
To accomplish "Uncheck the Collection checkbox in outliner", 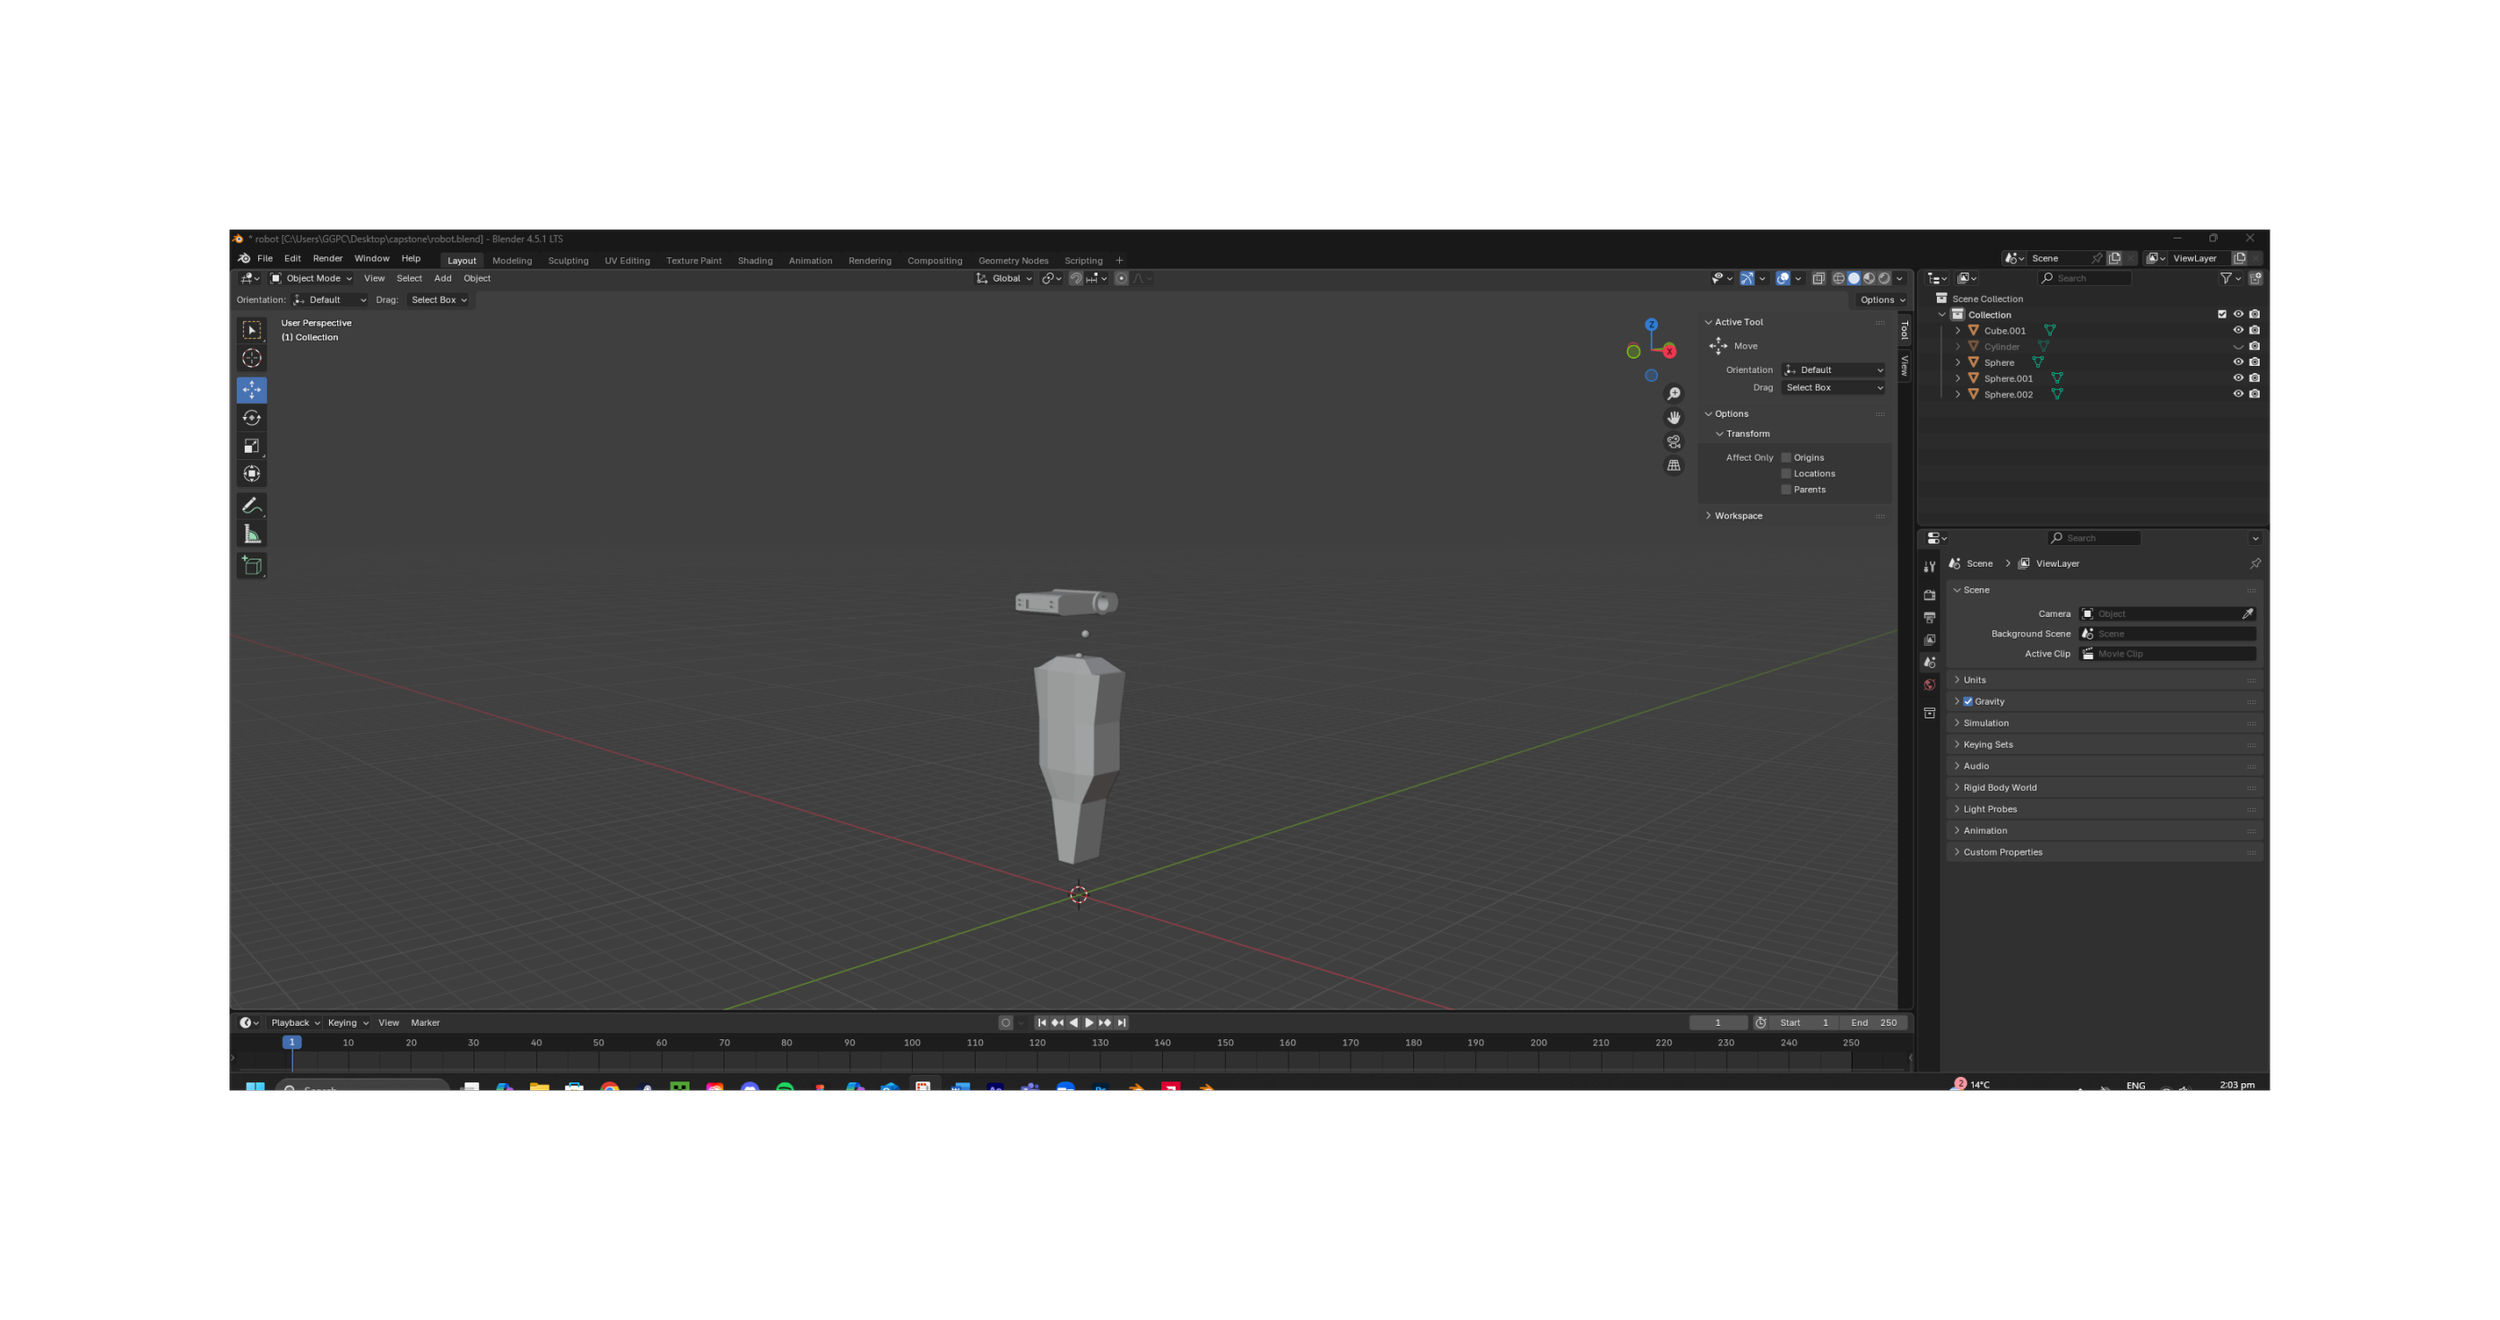I will [x=2221, y=314].
